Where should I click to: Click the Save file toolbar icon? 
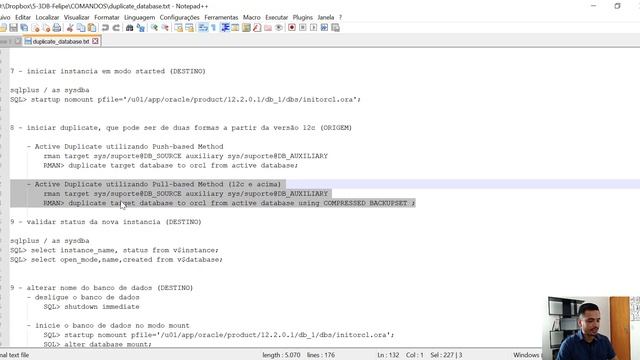[x=13, y=28]
